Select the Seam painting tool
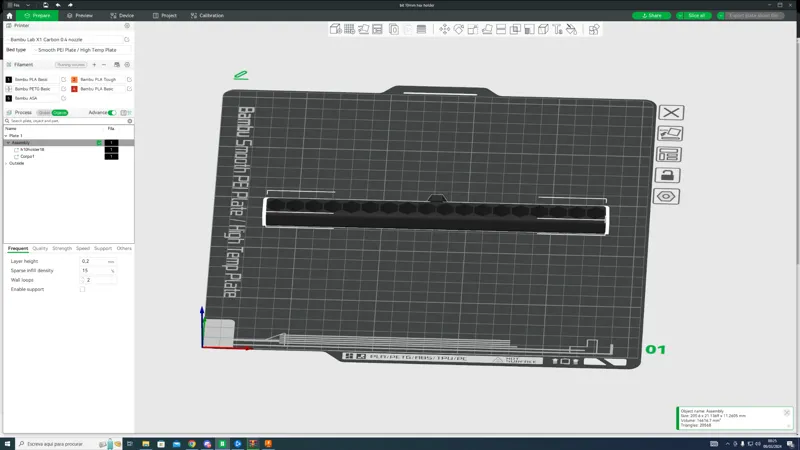 (543, 29)
